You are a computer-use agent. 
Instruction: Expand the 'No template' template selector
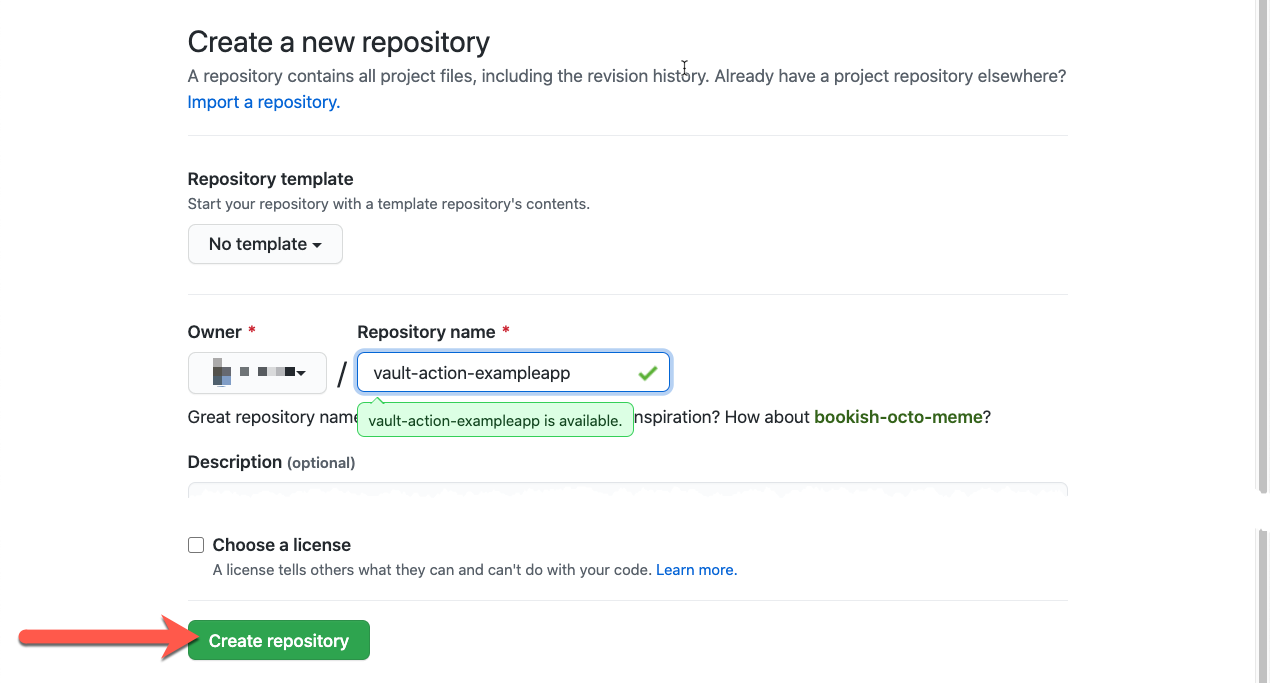pyautogui.click(x=264, y=244)
